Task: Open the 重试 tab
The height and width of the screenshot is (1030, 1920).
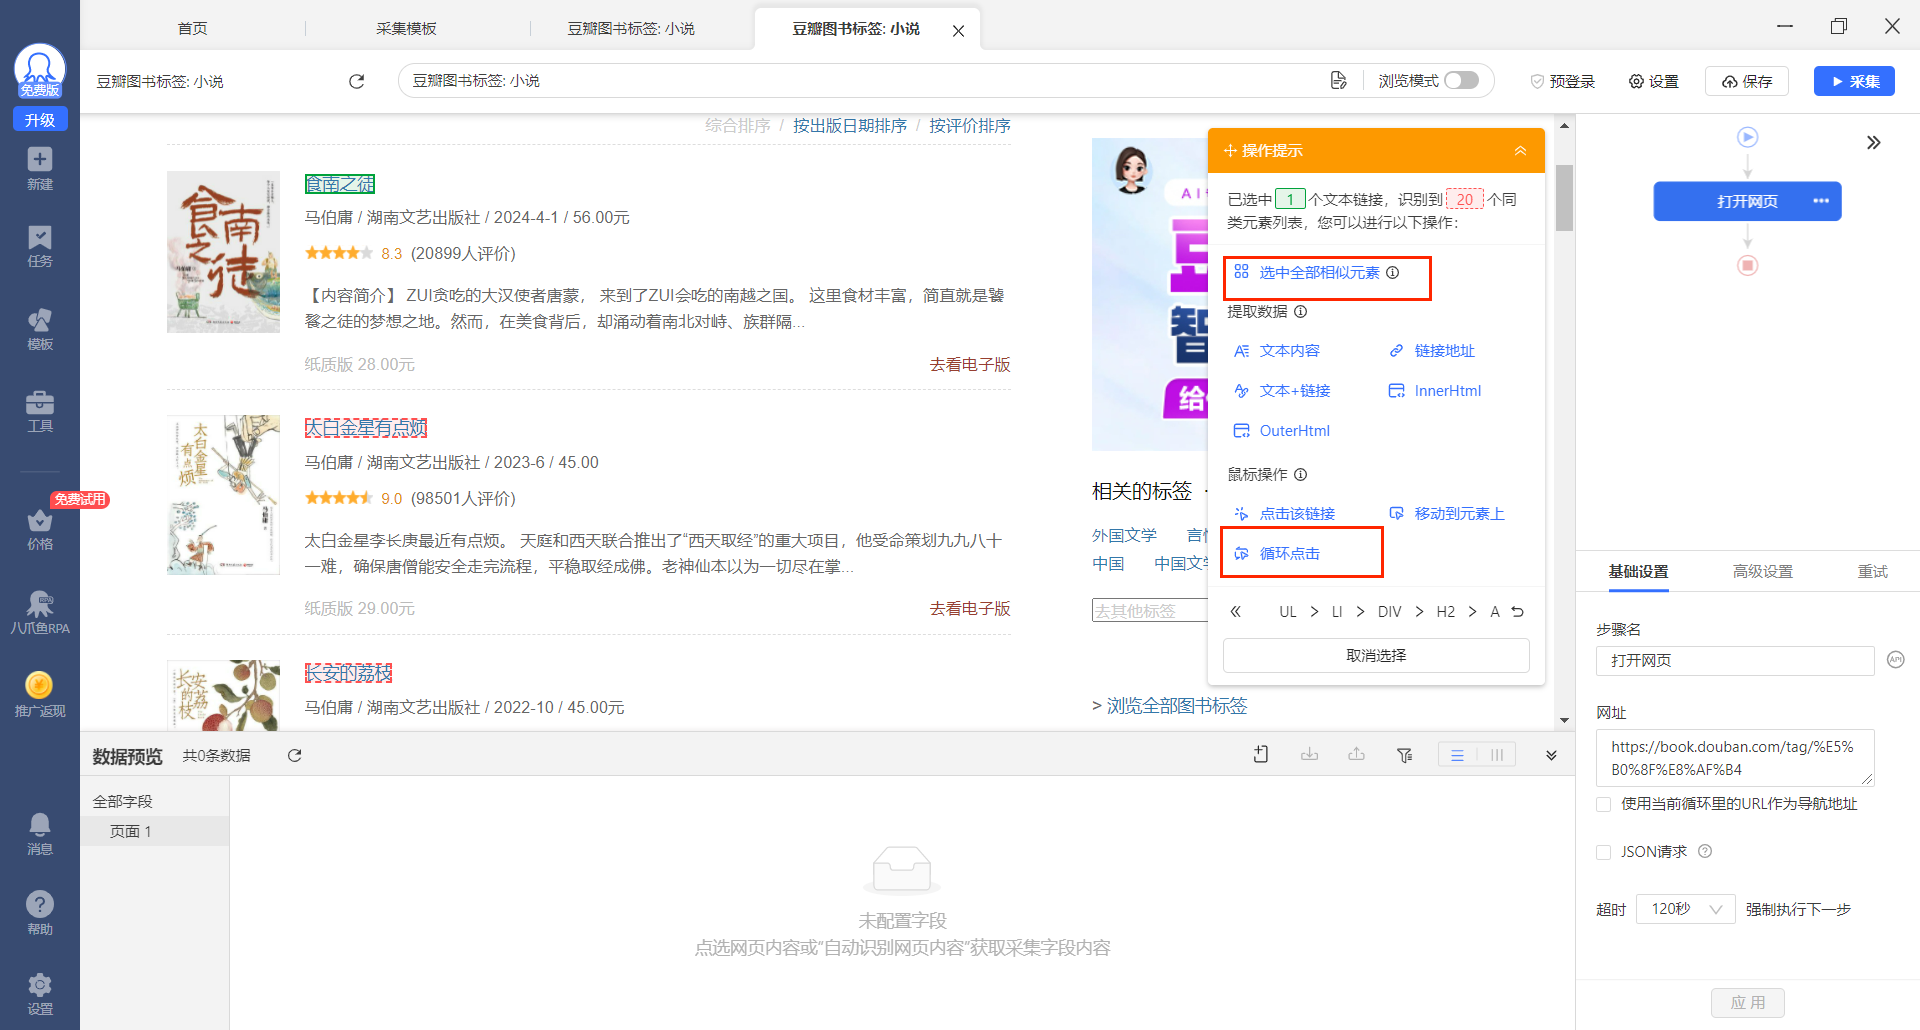Action: pyautogui.click(x=1873, y=571)
